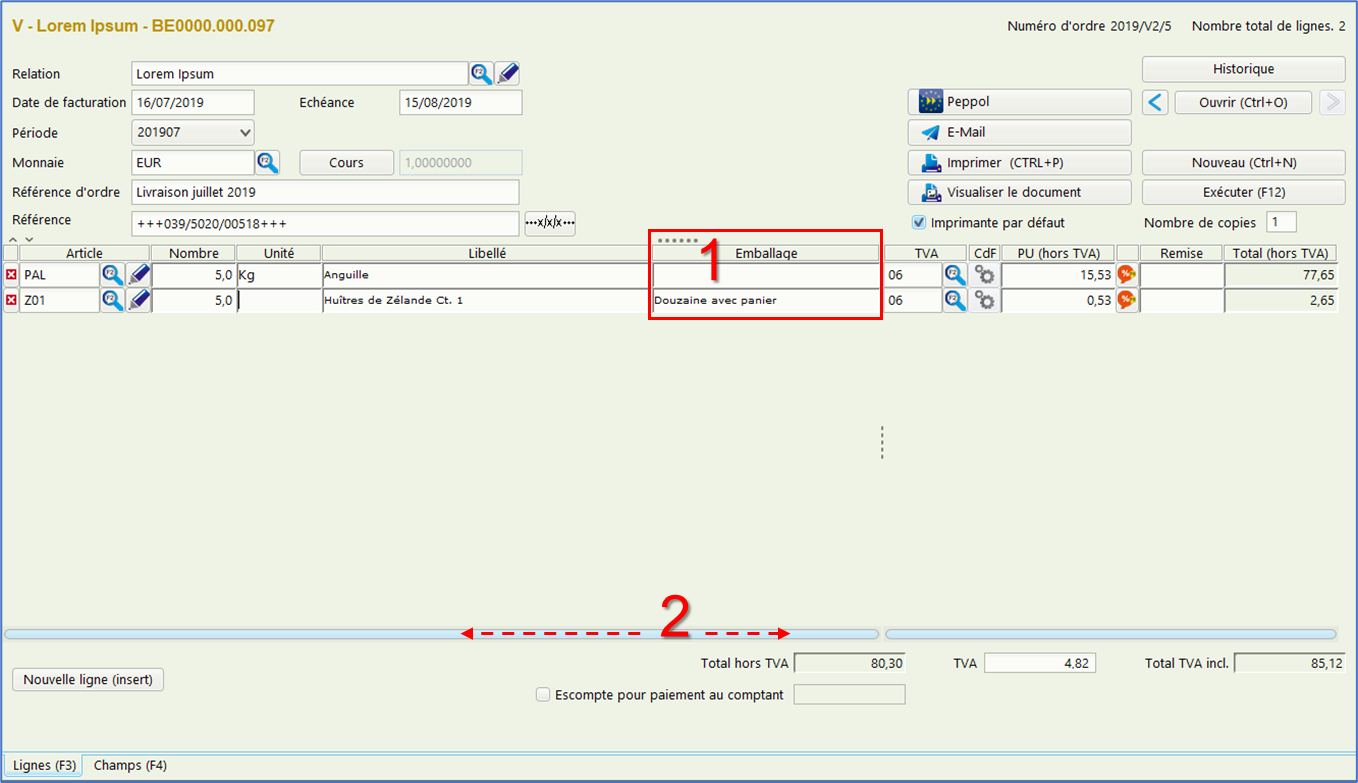Viewport: 1358px width, 783px height.
Task: Edit the PAL article with the pen icon
Action: 139,274
